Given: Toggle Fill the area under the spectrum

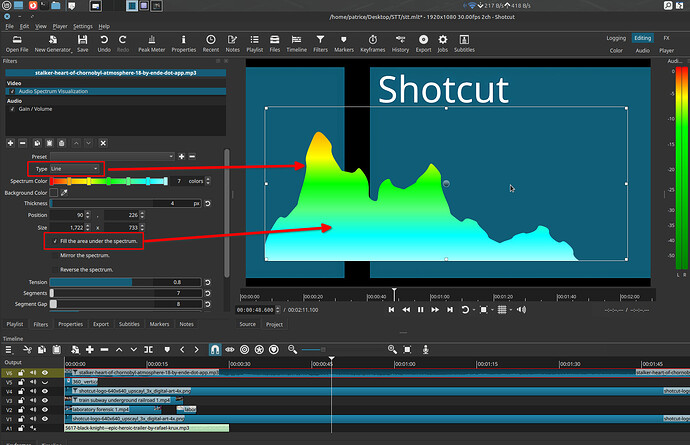Looking at the screenshot, I should (x=55, y=241).
